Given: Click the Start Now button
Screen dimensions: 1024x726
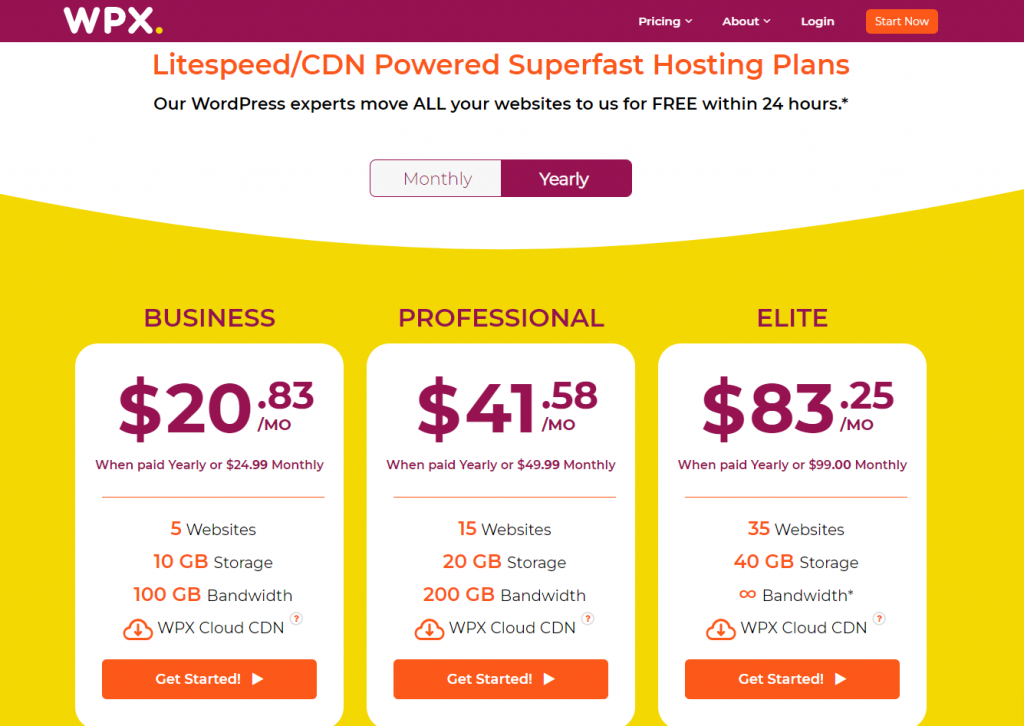Looking at the screenshot, I should tap(901, 20).
